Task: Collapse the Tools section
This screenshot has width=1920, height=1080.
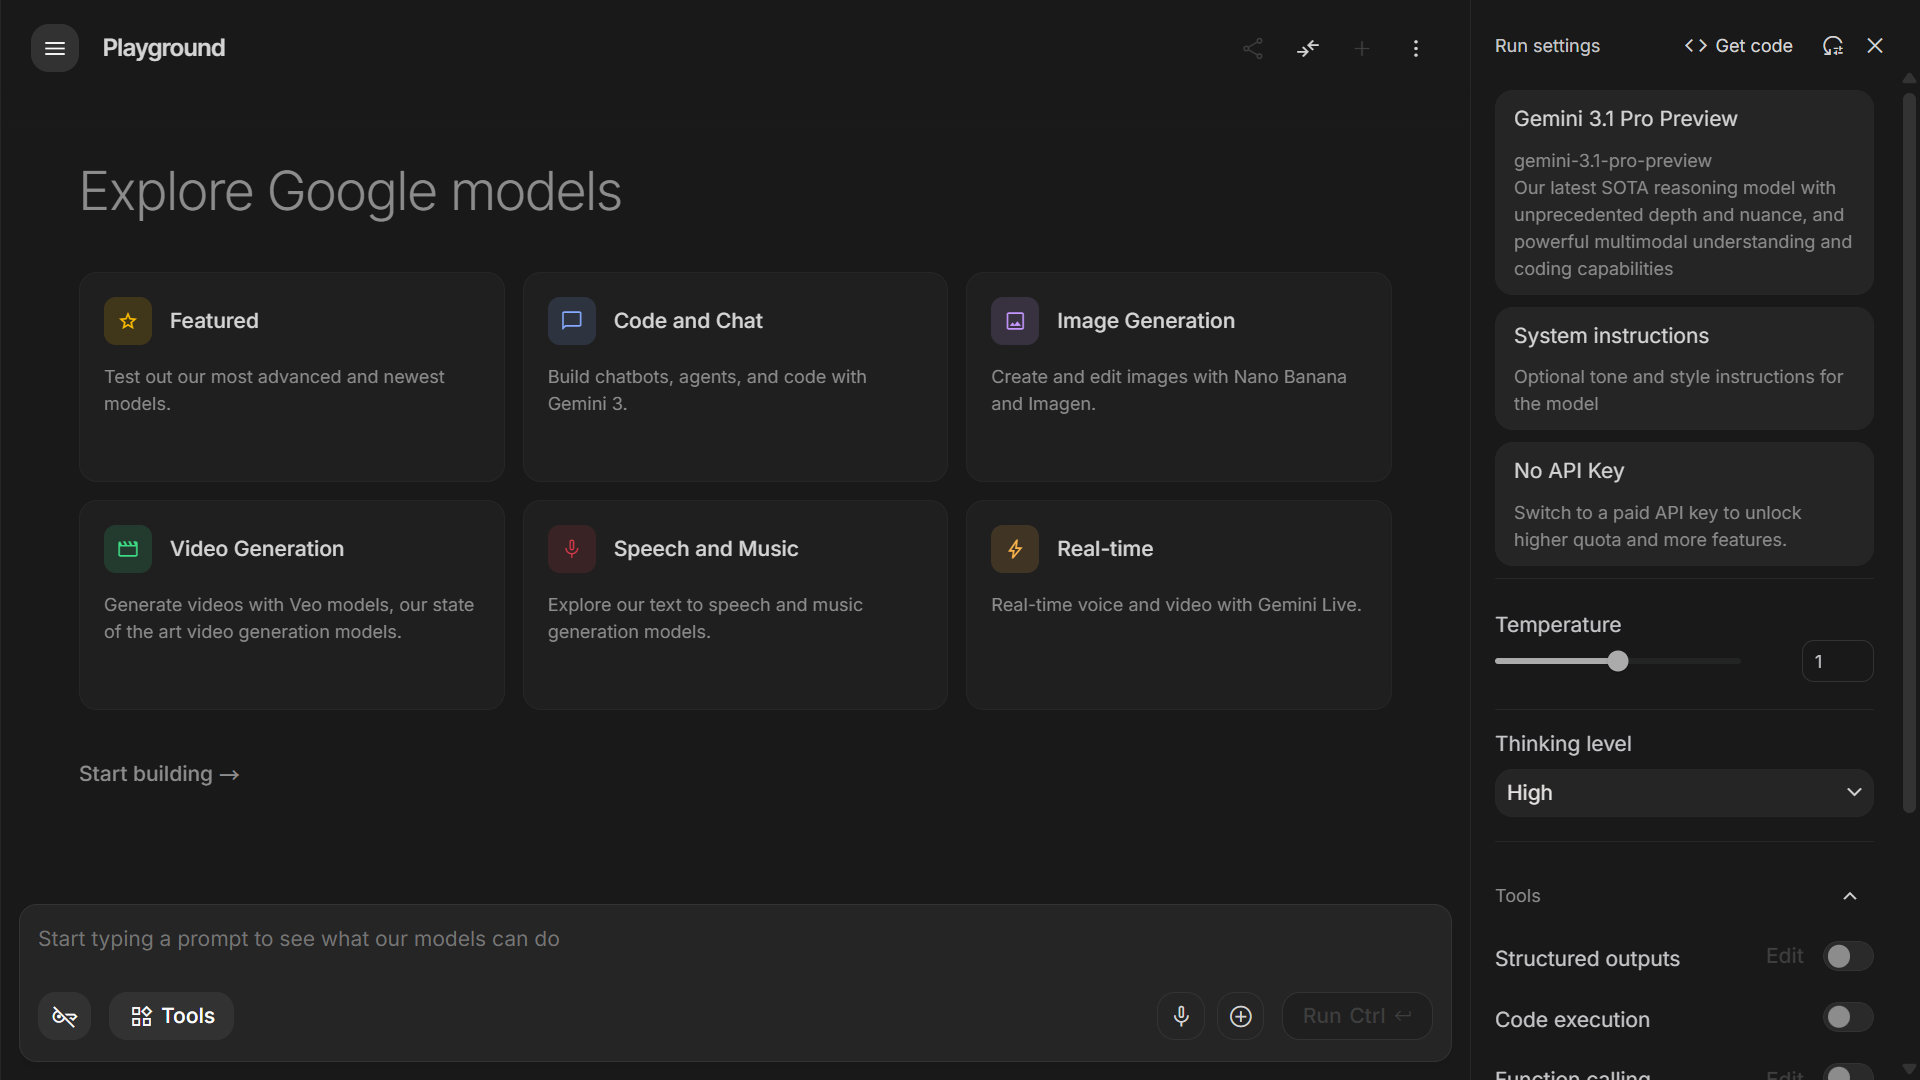Action: pyautogui.click(x=1850, y=896)
